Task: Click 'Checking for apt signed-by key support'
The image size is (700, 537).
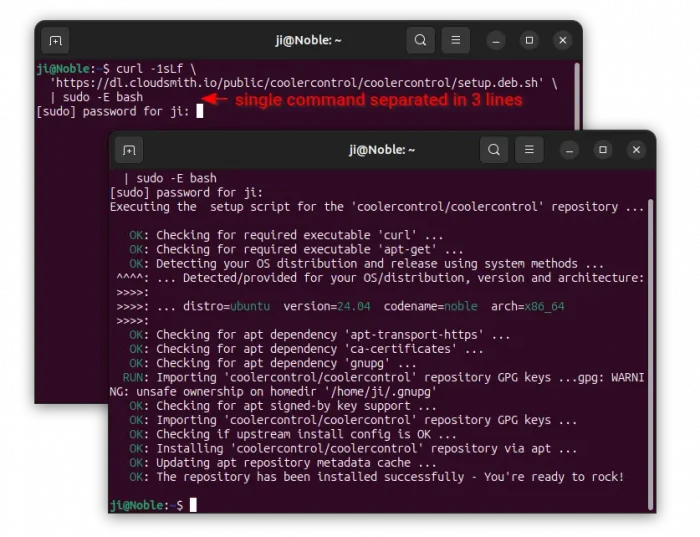Action: tap(283, 406)
